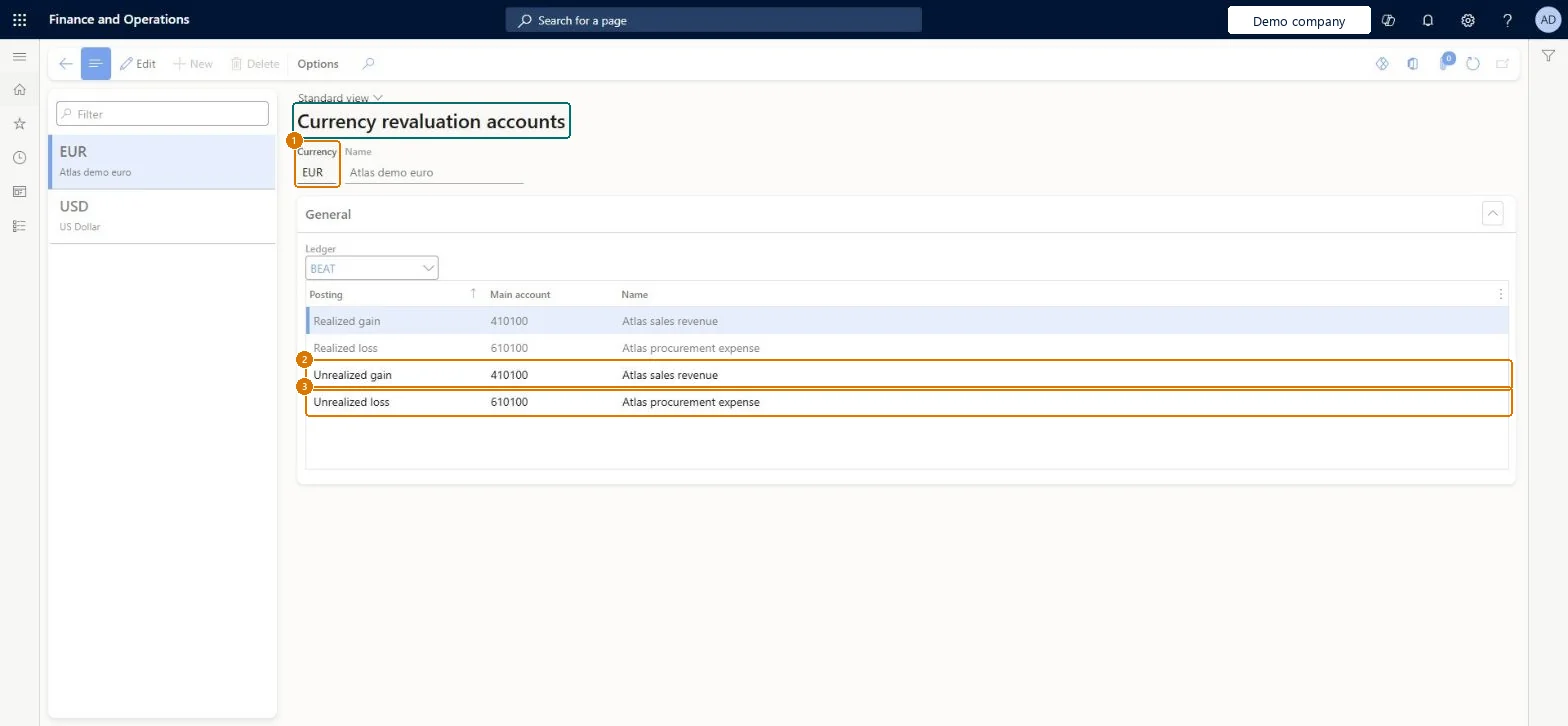Viewport: 1568px width, 726px height.
Task: Open attachments icon with zero badge
Action: pos(1445,62)
